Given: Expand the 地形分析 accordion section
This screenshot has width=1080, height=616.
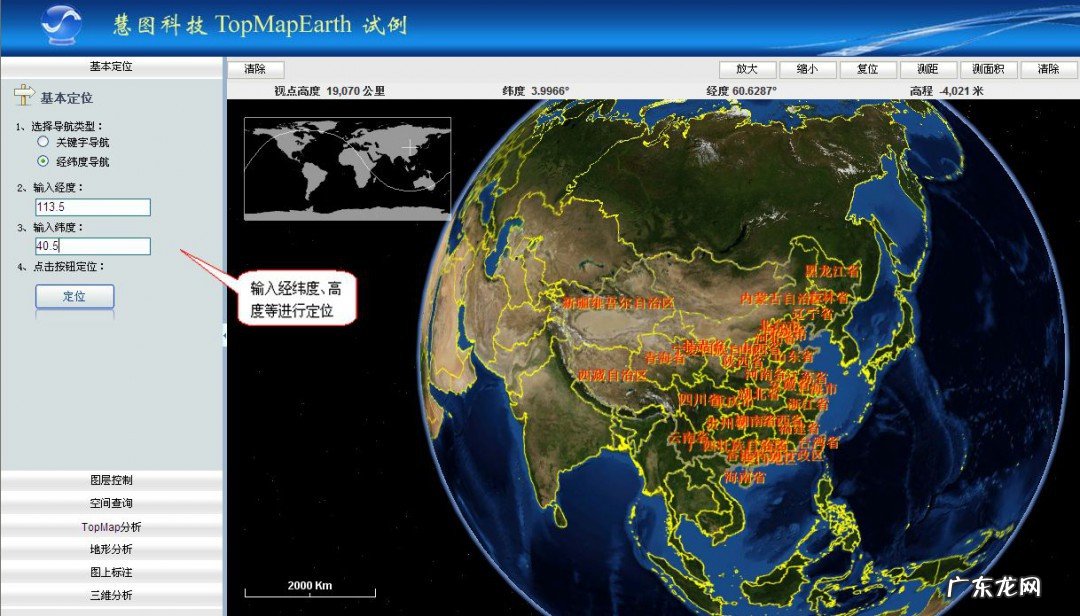Looking at the screenshot, I should pos(112,549).
